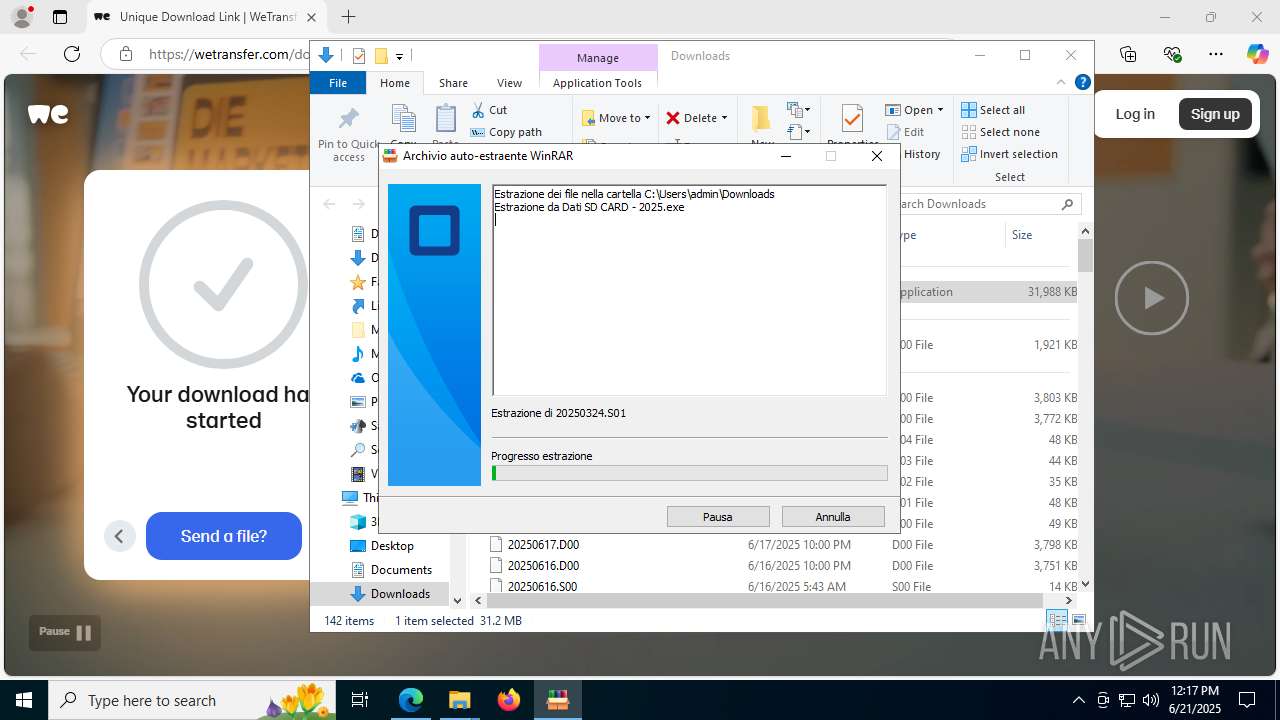This screenshot has width=1280, height=720.
Task: Open Task View on taskbar
Action: 361,700
